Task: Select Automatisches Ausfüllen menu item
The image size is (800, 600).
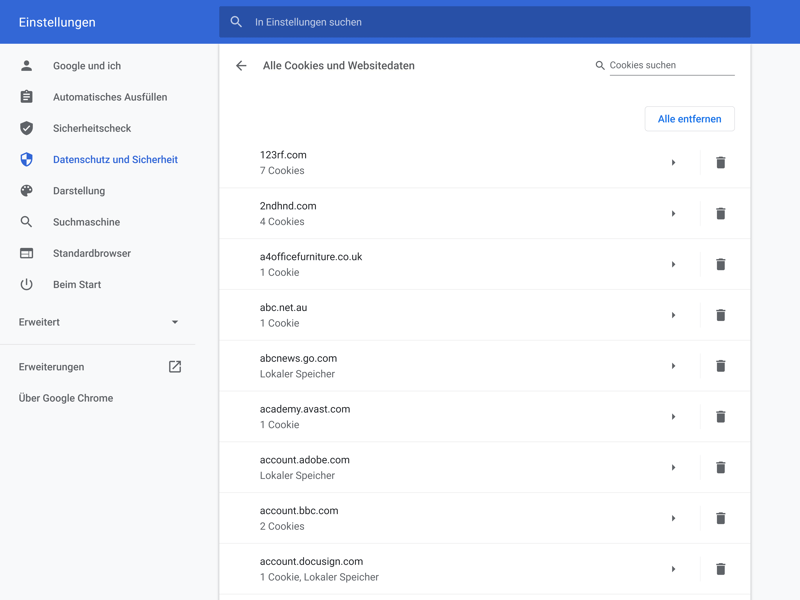Action: (x=110, y=97)
